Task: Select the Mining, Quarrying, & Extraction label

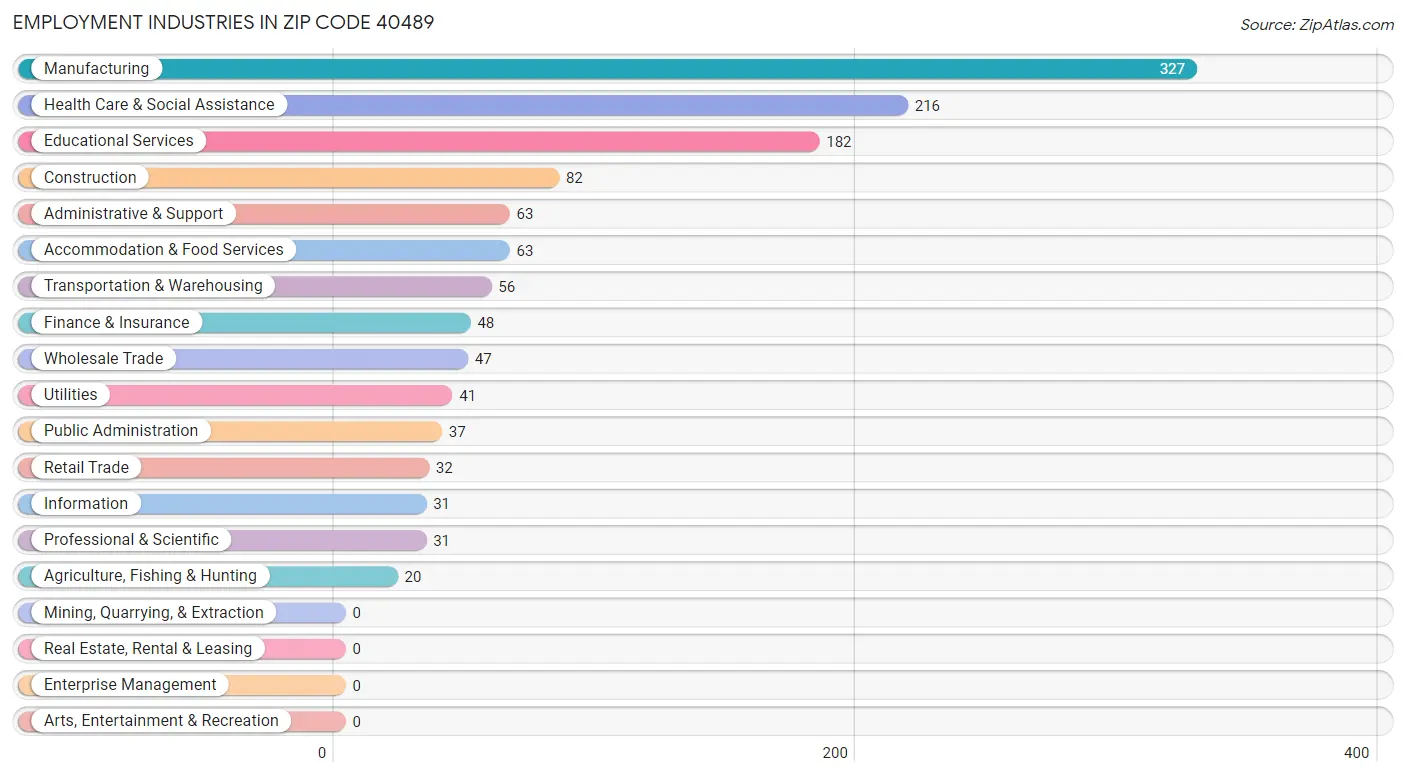Action: (154, 613)
